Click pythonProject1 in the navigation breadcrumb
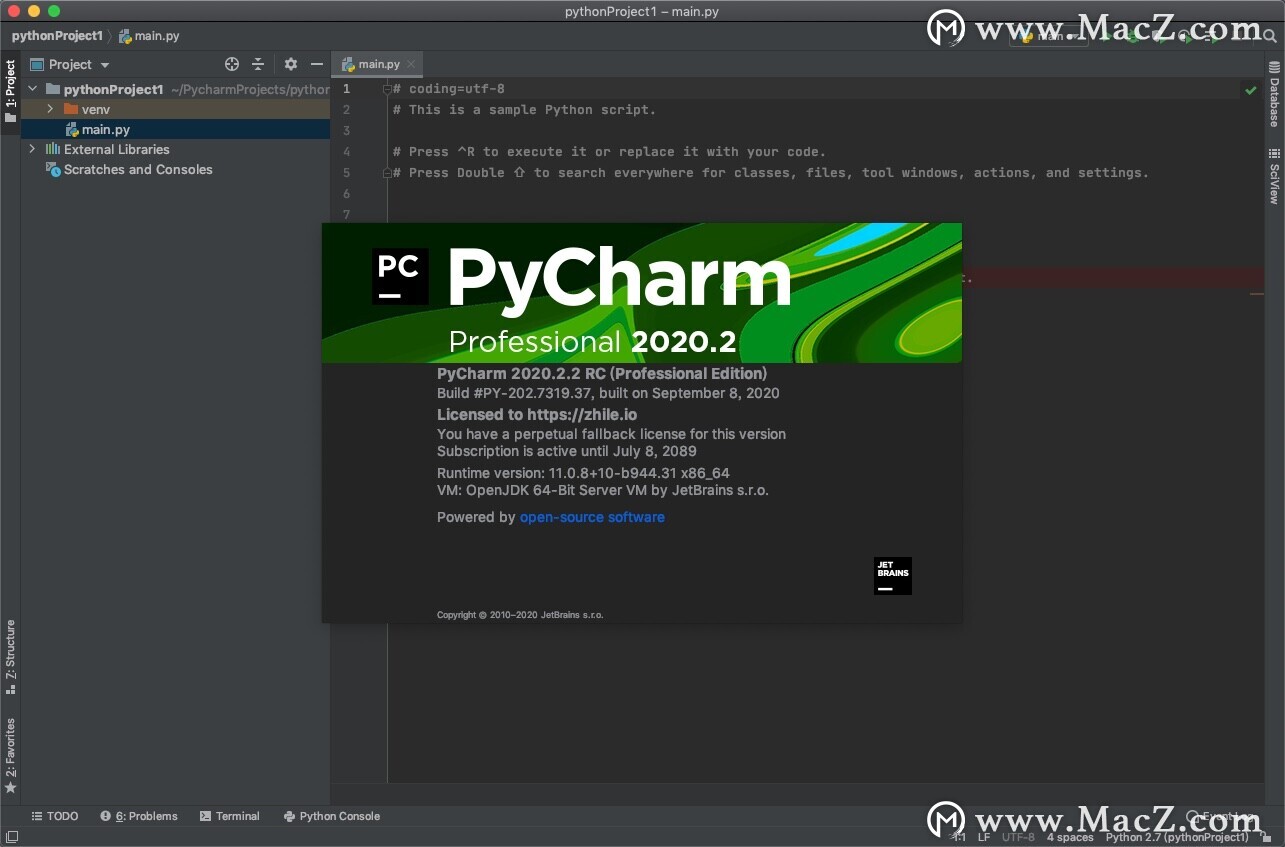This screenshot has width=1285, height=847. click(x=57, y=35)
